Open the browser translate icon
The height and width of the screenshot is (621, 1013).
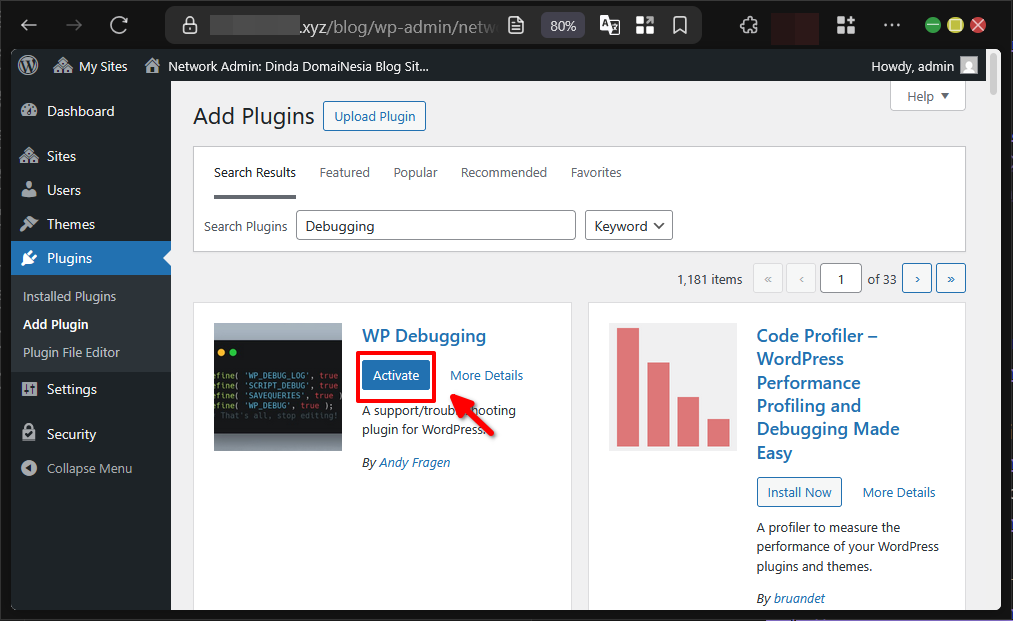609,24
